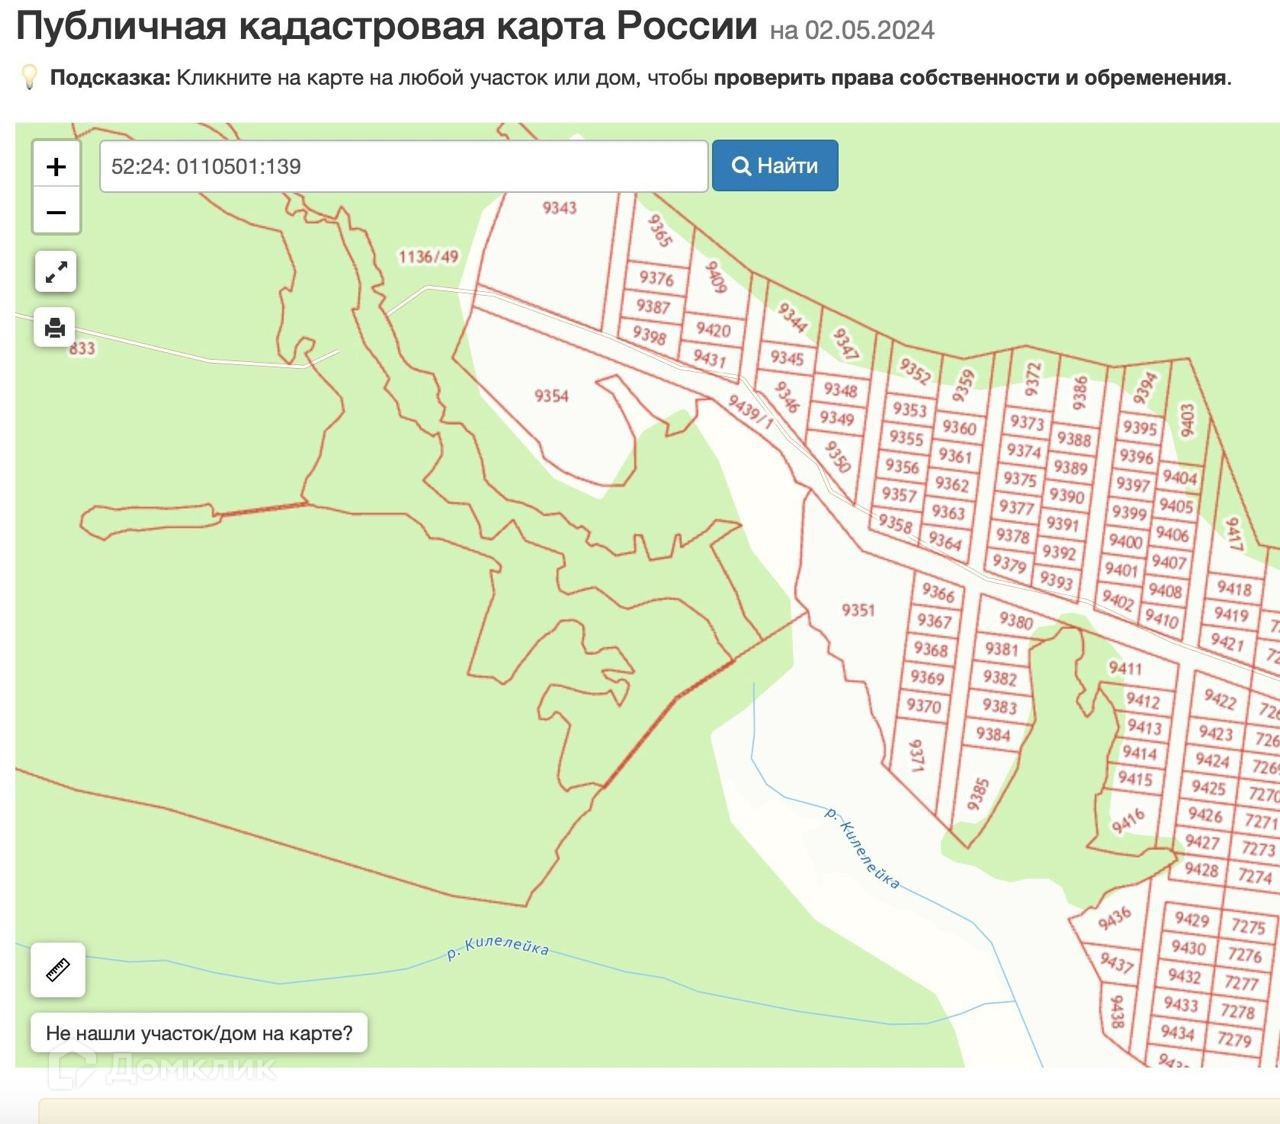Zoom out the cadastral map

tap(56, 212)
